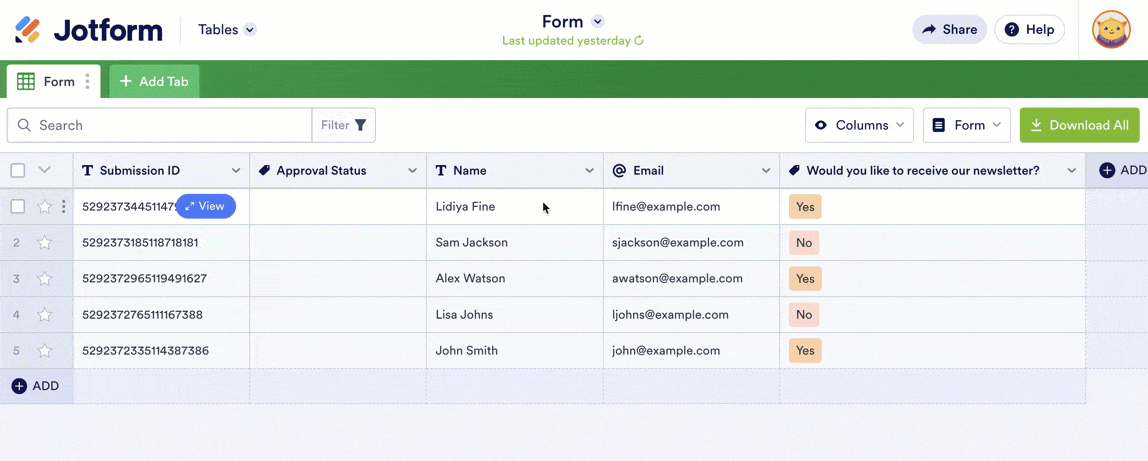Open the Email column header dropdown arrow
Screen dimensions: 1148x461
pos(766,171)
